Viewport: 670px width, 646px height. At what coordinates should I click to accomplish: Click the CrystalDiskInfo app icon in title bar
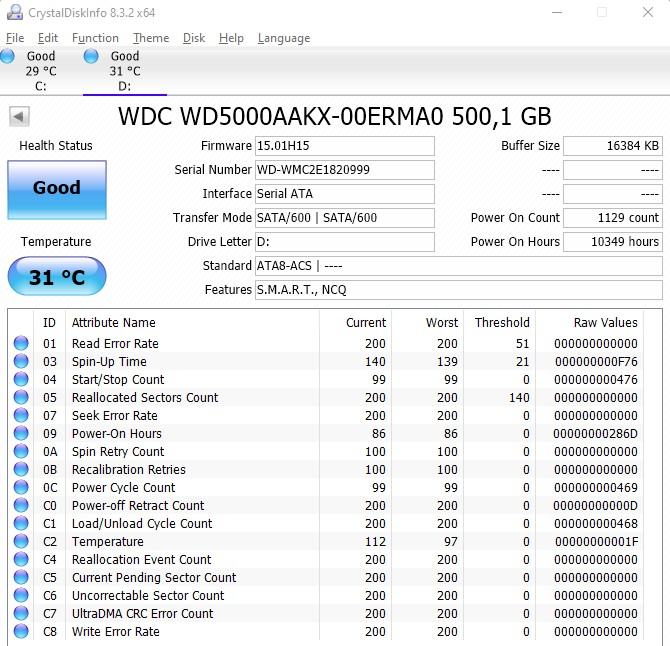click(x=12, y=12)
